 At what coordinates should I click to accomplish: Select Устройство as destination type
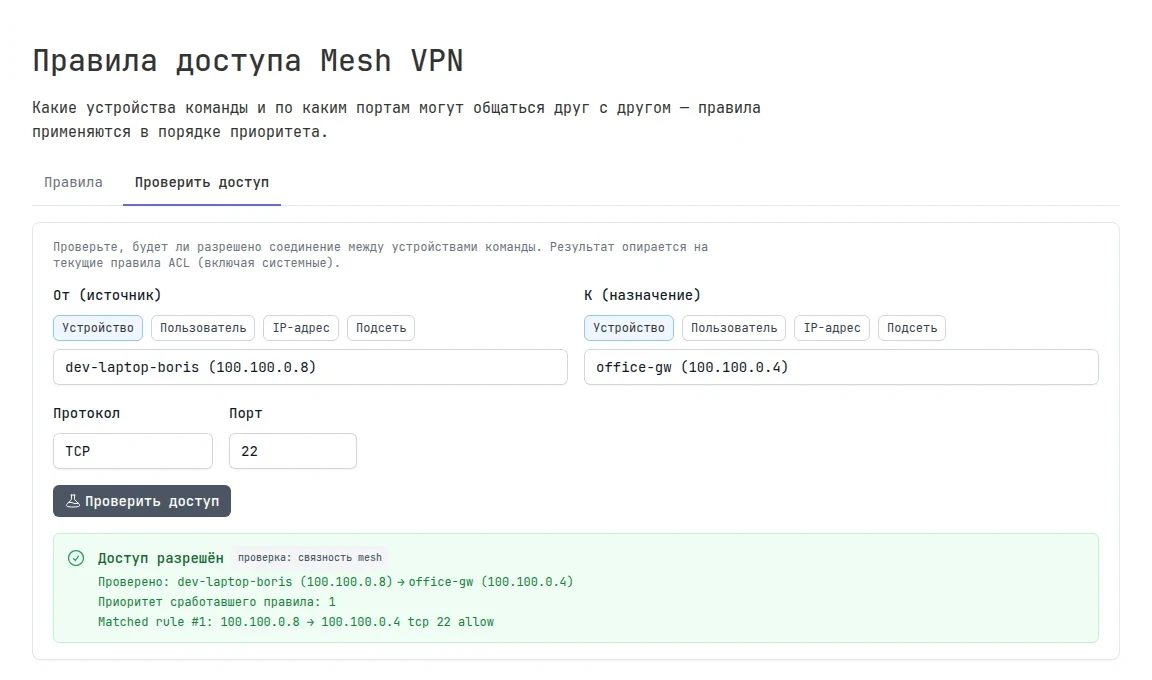[x=629, y=328]
